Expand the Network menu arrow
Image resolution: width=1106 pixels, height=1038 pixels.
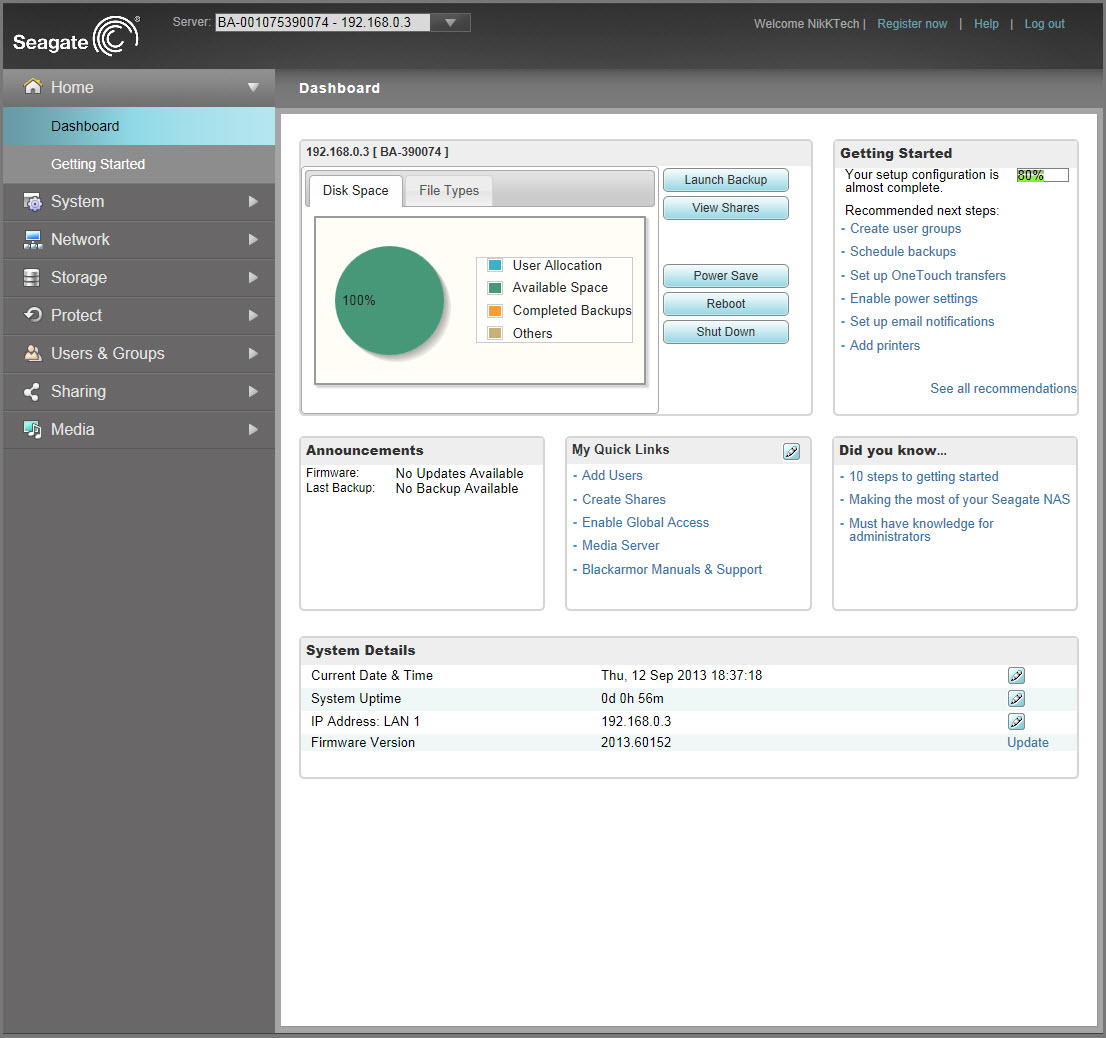pyautogui.click(x=253, y=240)
